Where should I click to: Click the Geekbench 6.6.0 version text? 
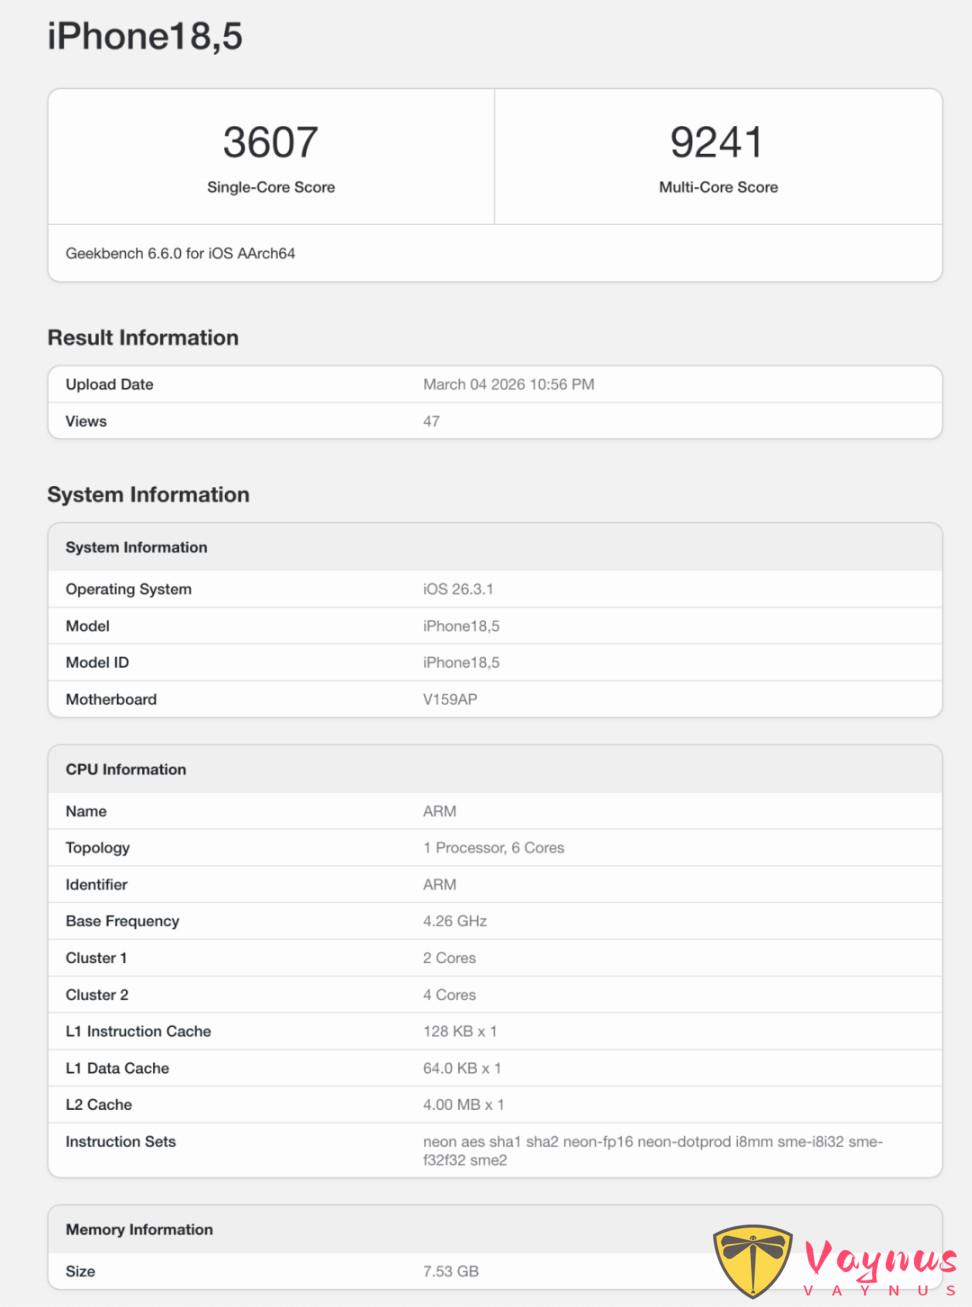click(180, 254)
